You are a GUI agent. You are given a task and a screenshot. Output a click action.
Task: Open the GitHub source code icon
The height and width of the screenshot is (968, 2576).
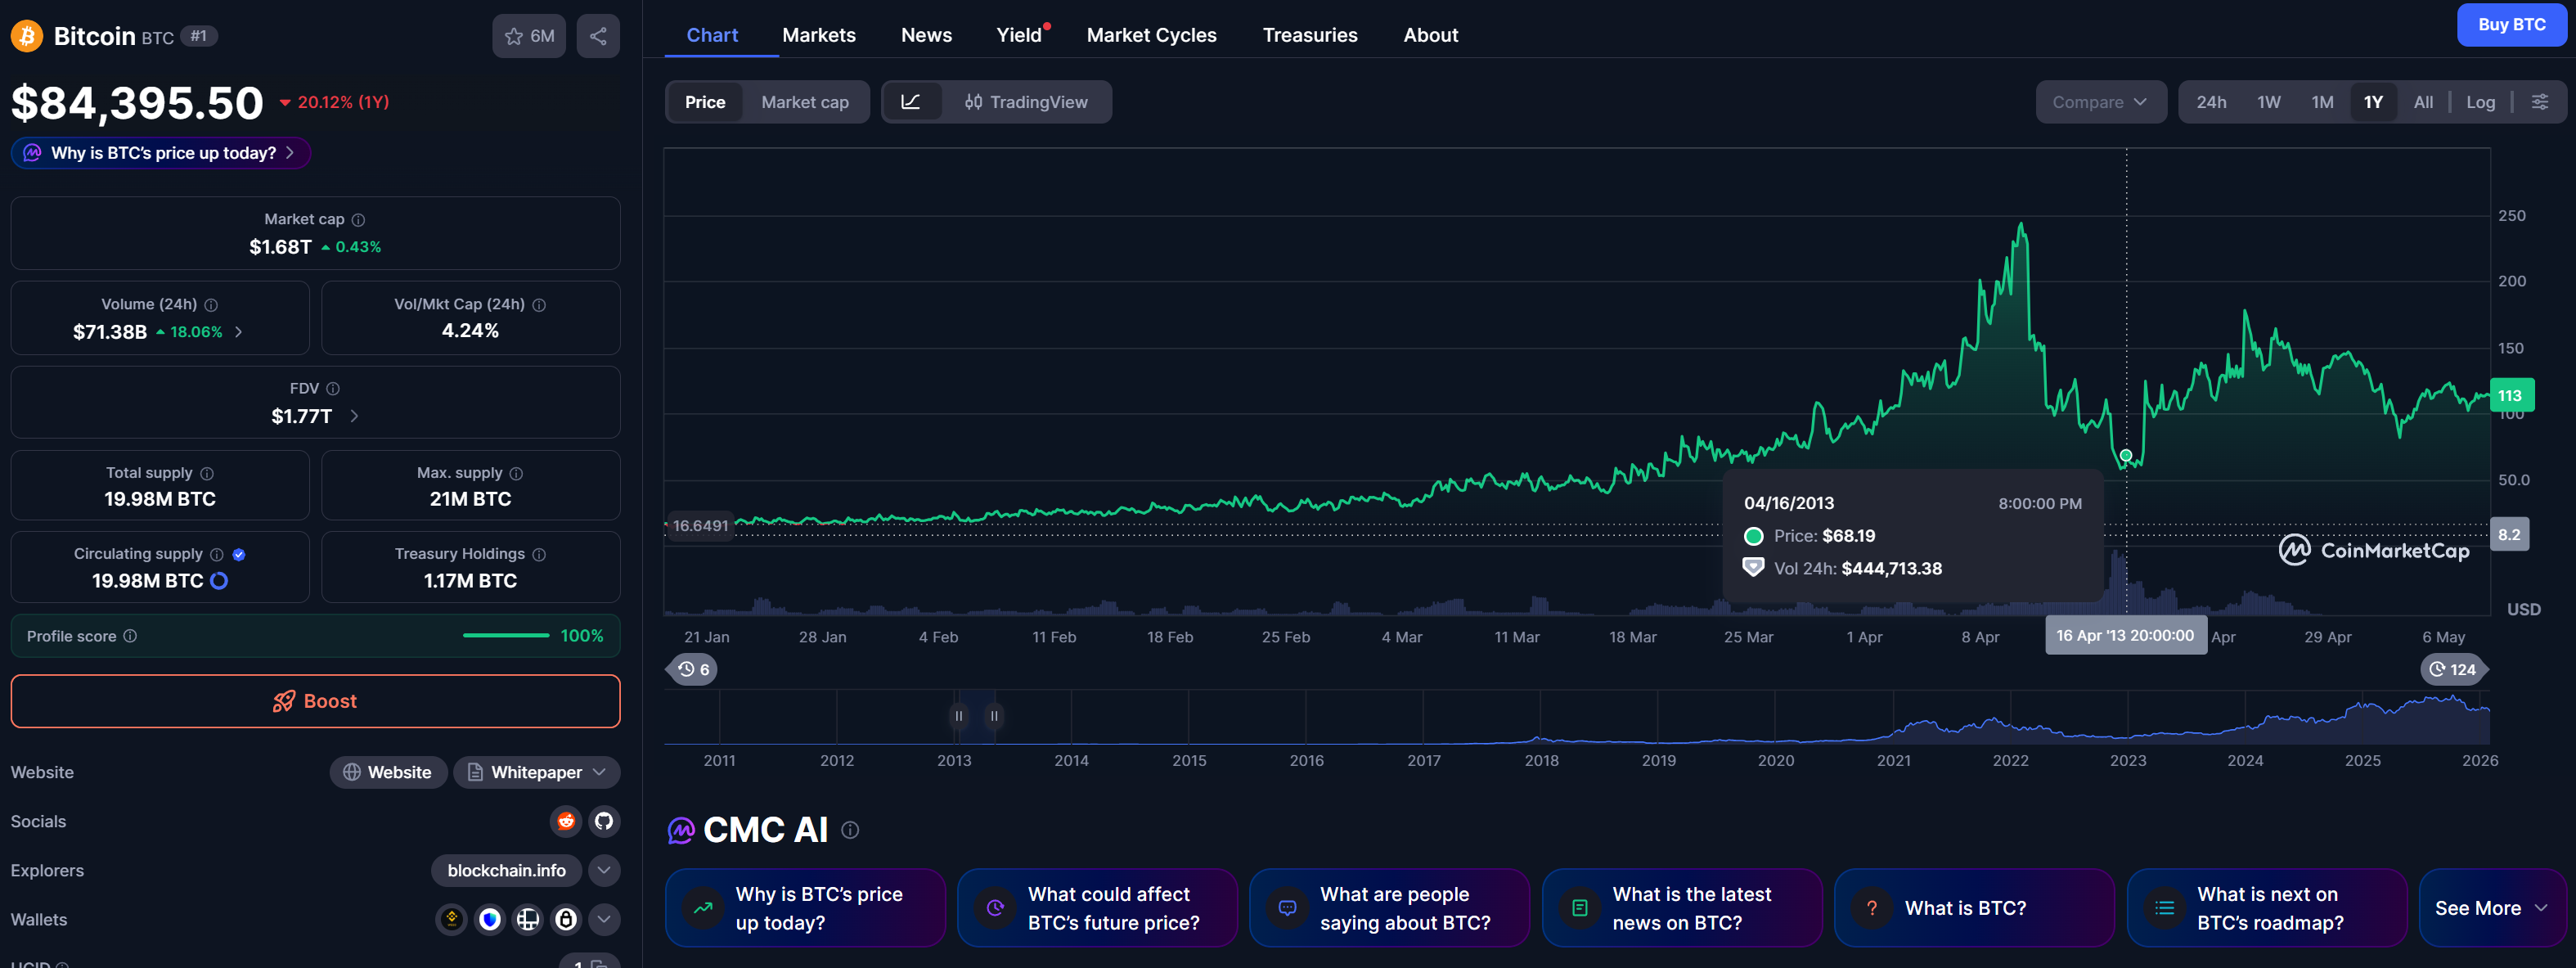pos(604,821)
